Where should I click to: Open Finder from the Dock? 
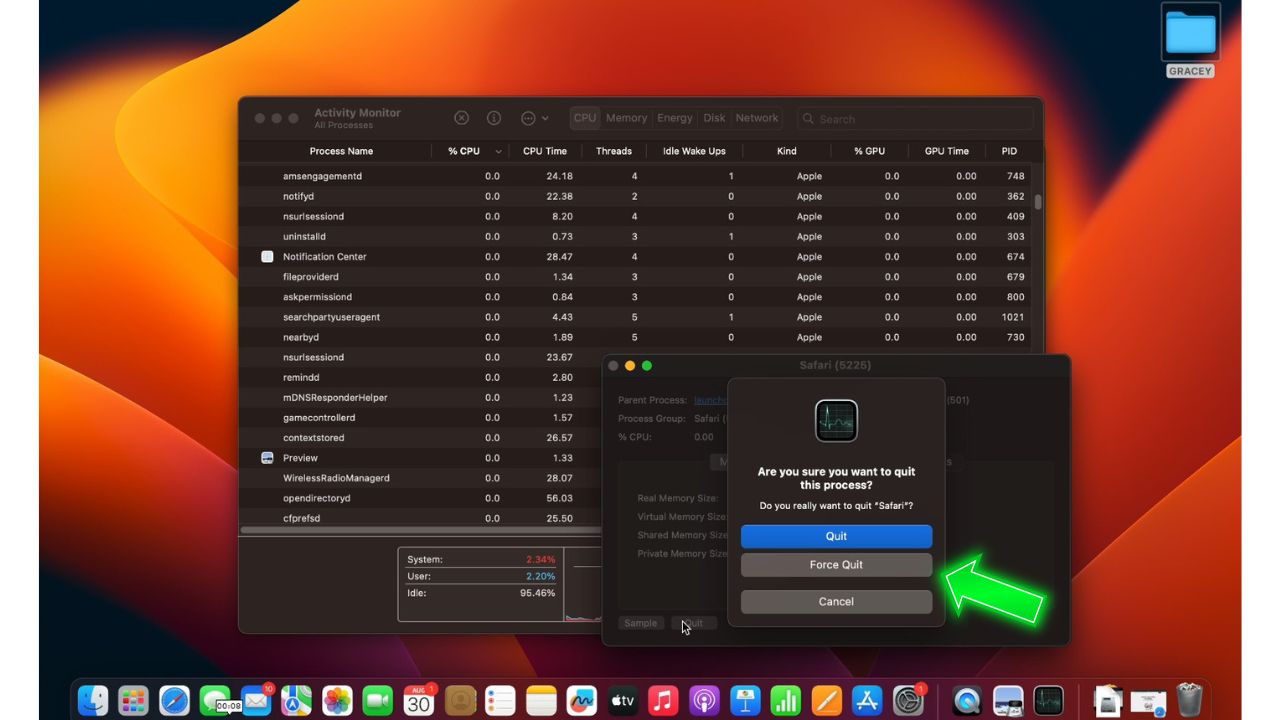(x=93, y=700)
